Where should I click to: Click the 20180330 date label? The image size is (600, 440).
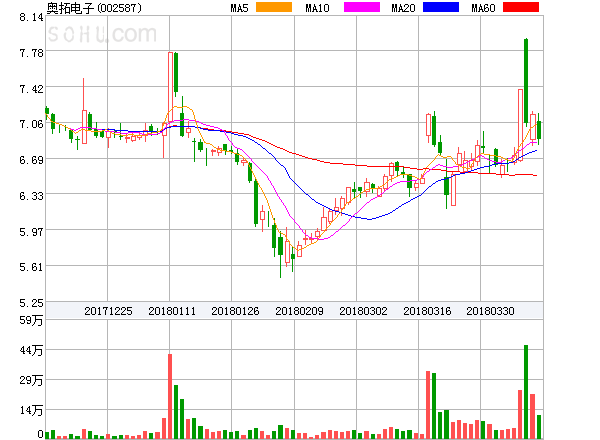(490, 311)
